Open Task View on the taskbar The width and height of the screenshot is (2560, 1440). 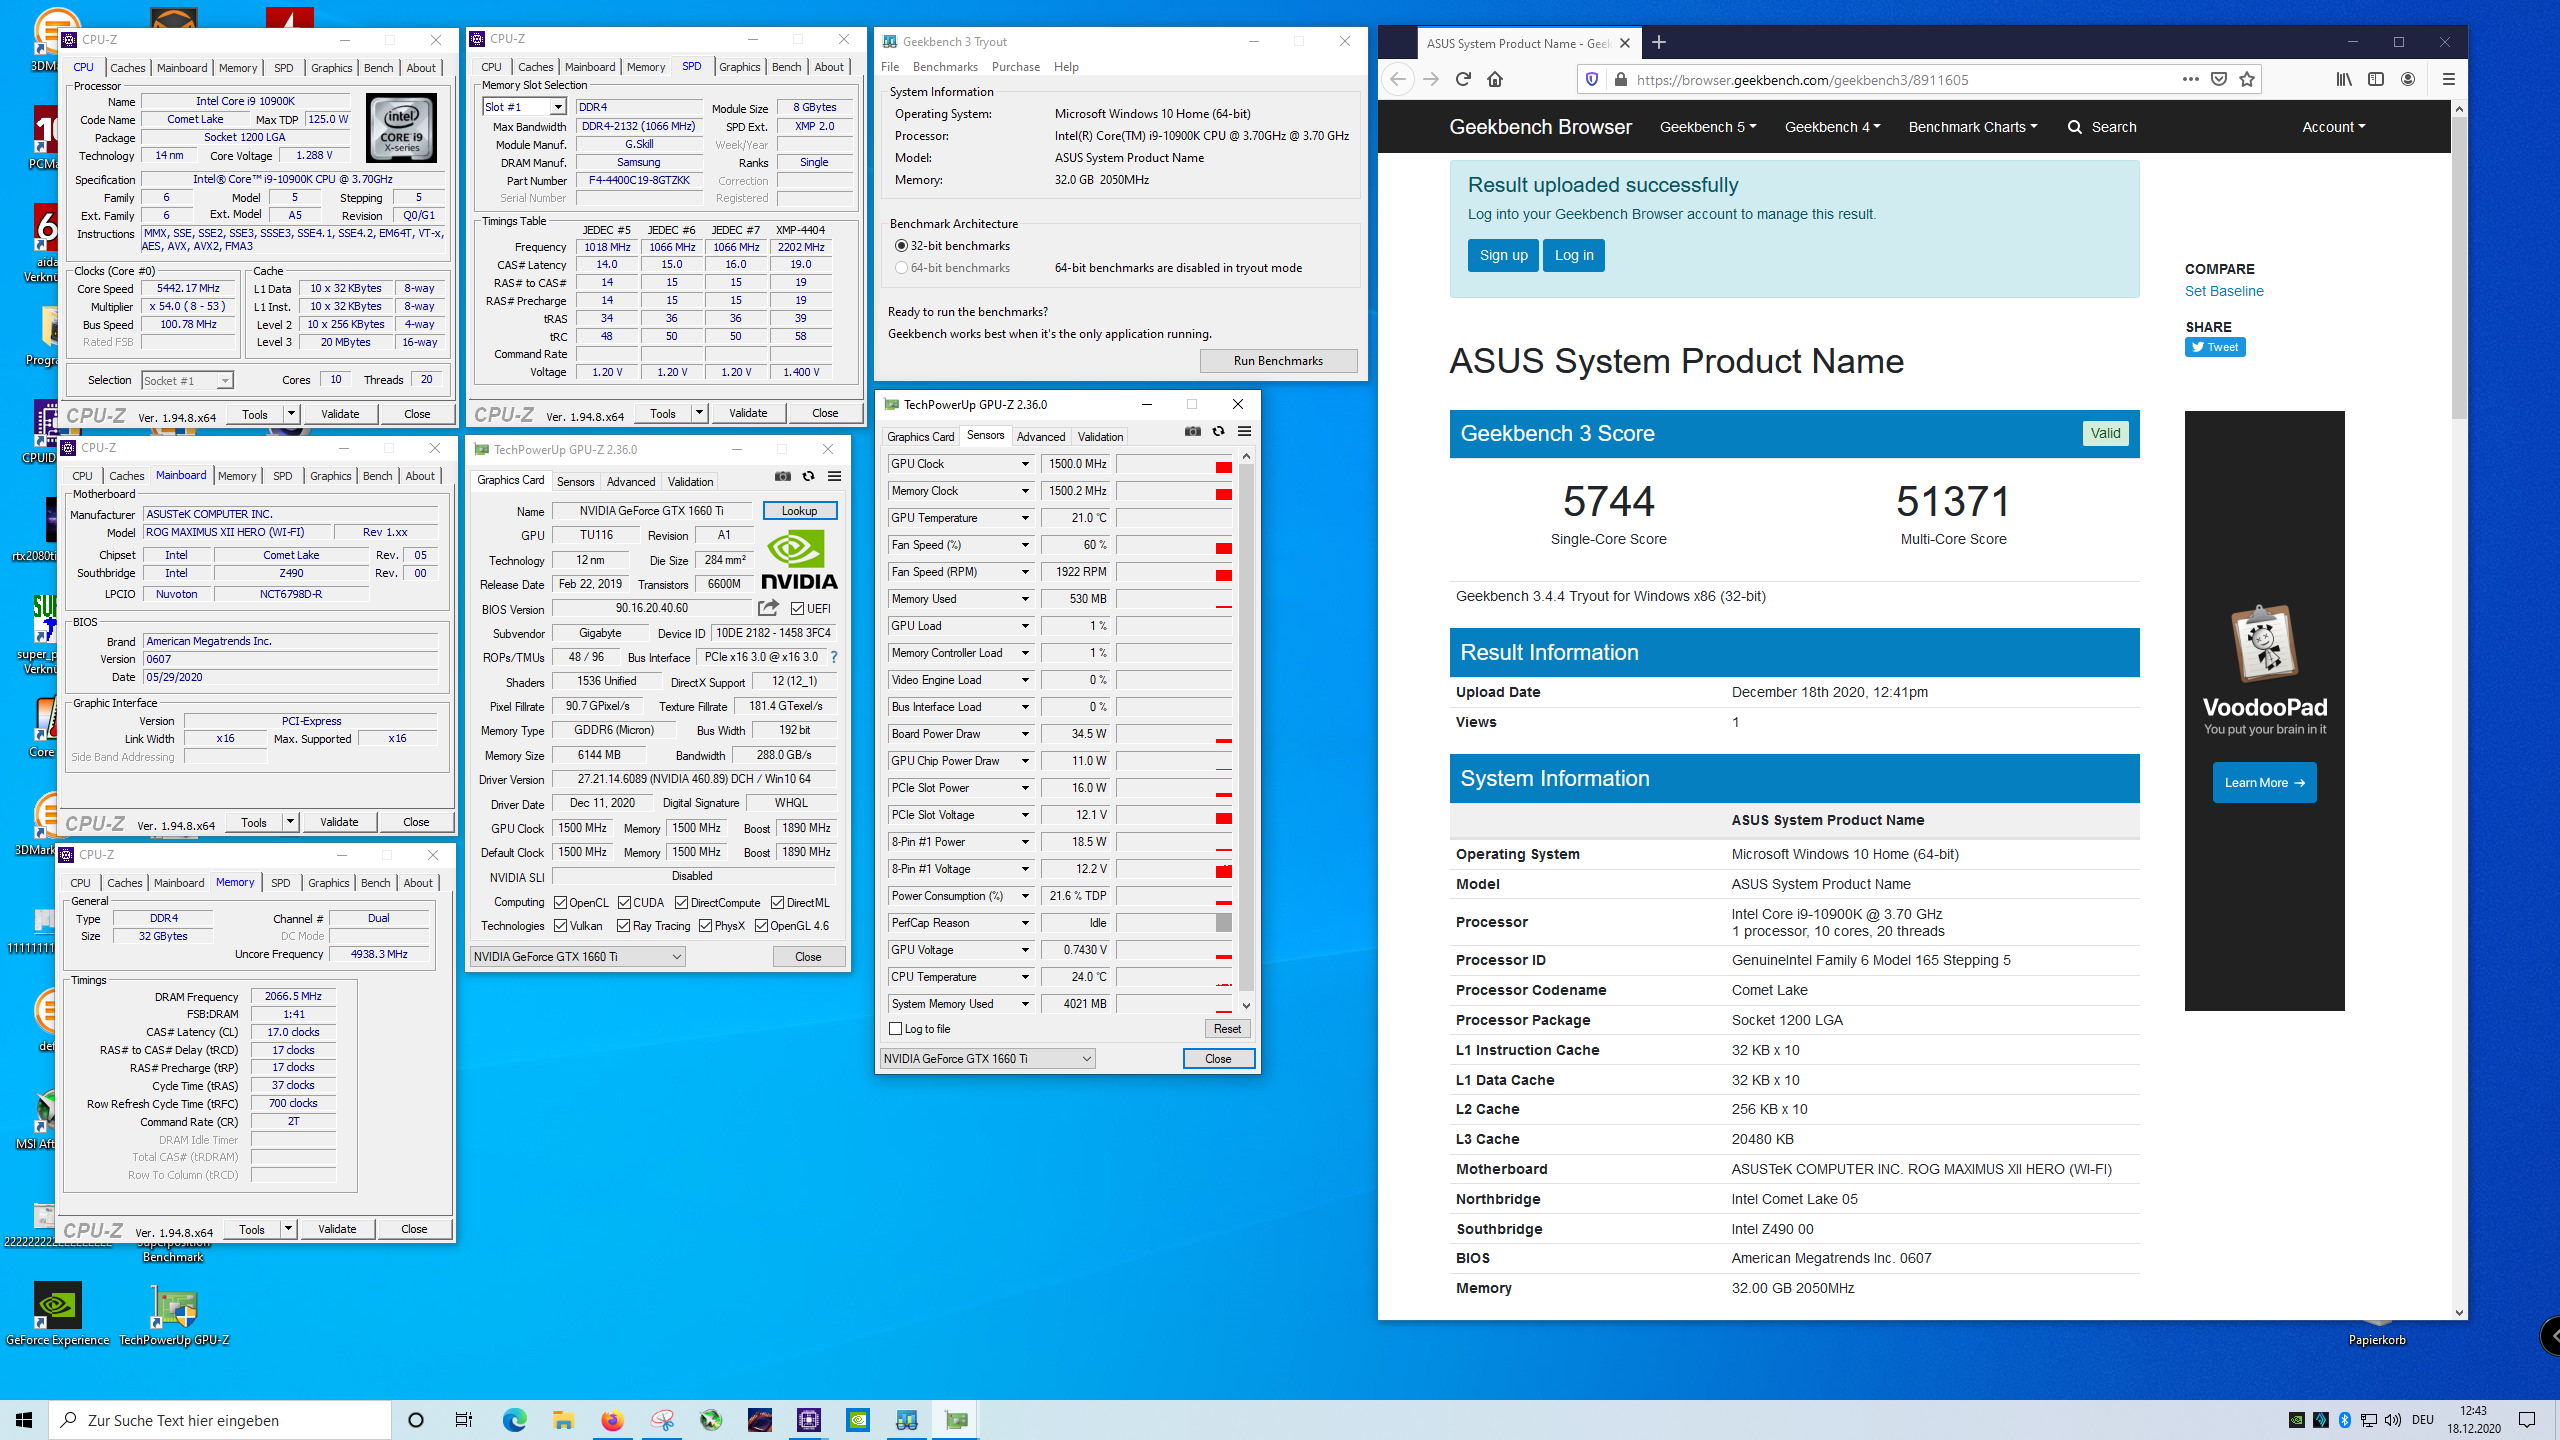pos(464,1420)
